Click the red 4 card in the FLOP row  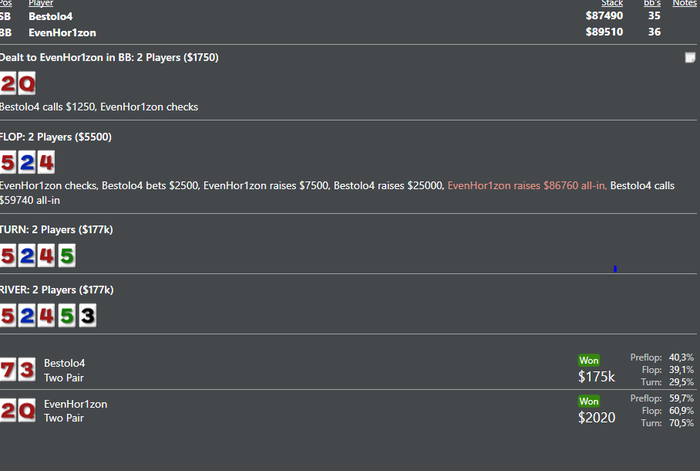click(46, 163)
